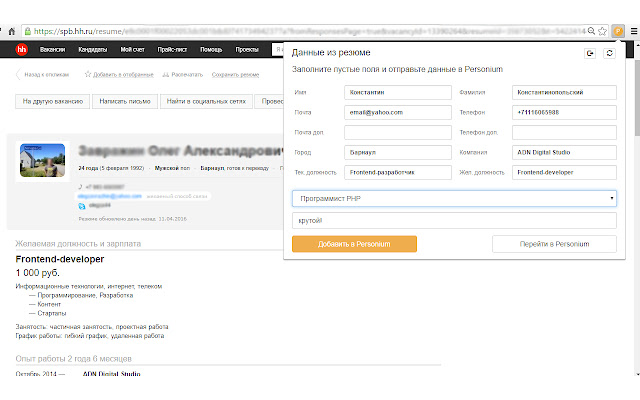
Task: Click Добавить в отобранные link
Action: pos(119,75)
